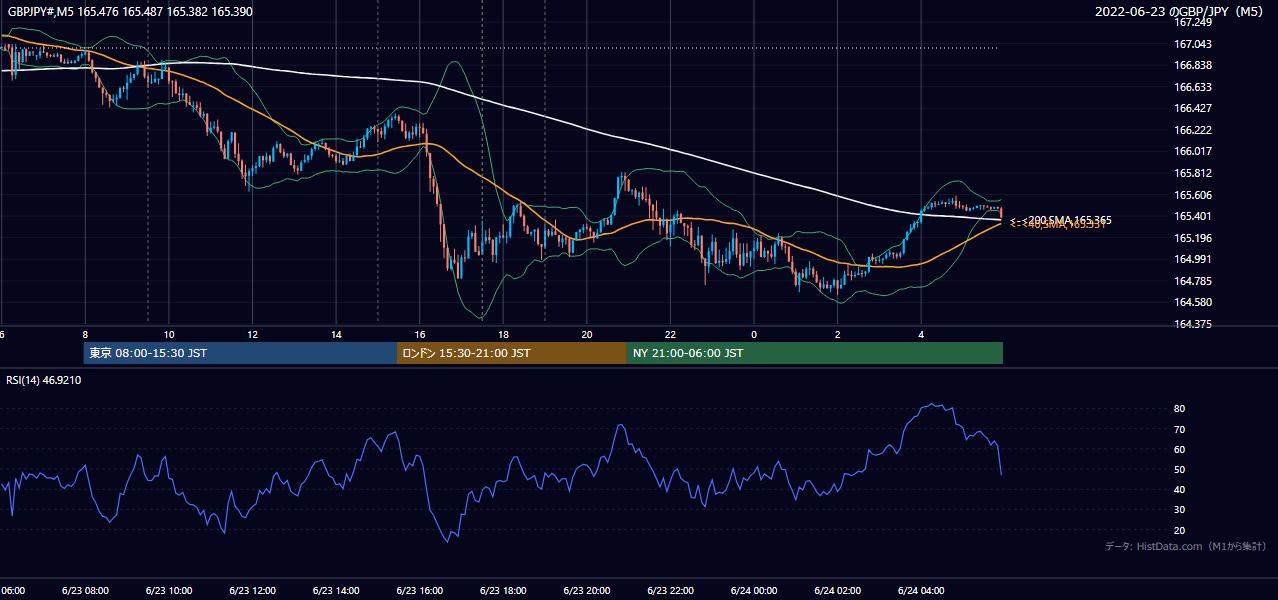Image resolution: width=1278 pixels, height=600 pixels.
Task: Click the 6/23 20:00 time axis label
Action: (586, 590)
